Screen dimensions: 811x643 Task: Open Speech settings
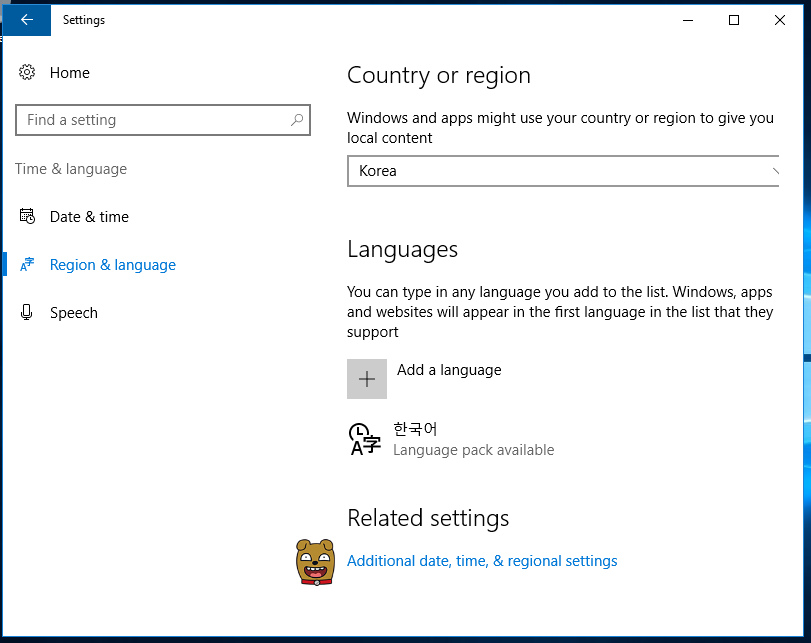pos(73,313)
